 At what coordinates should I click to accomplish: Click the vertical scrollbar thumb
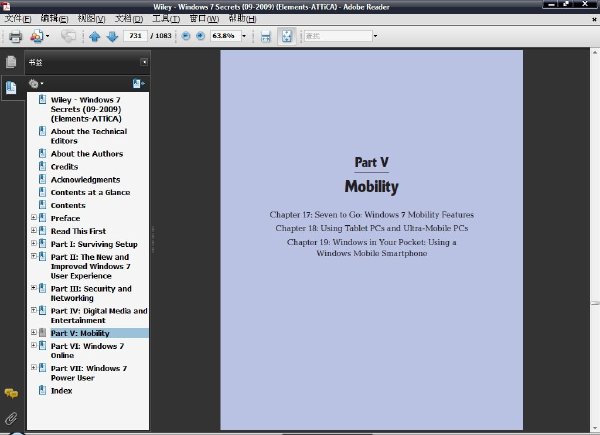click(x=595, y=303)
